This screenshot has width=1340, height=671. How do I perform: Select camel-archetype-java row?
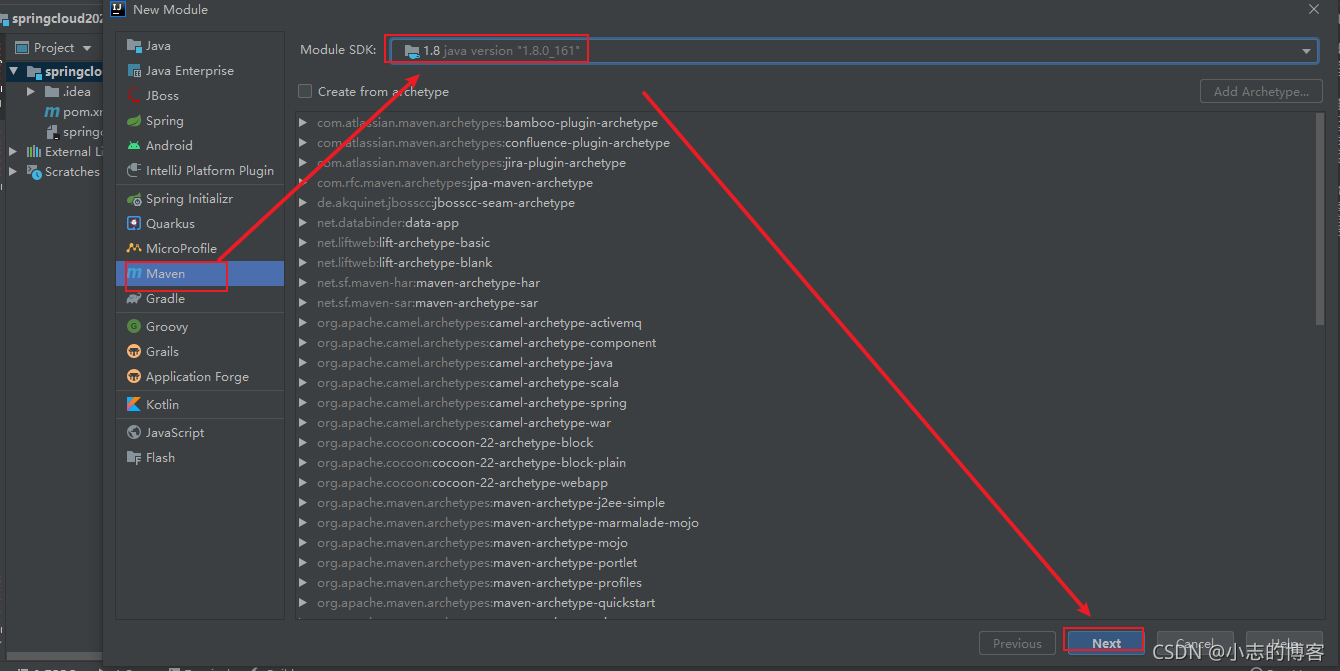coord(806,363)
